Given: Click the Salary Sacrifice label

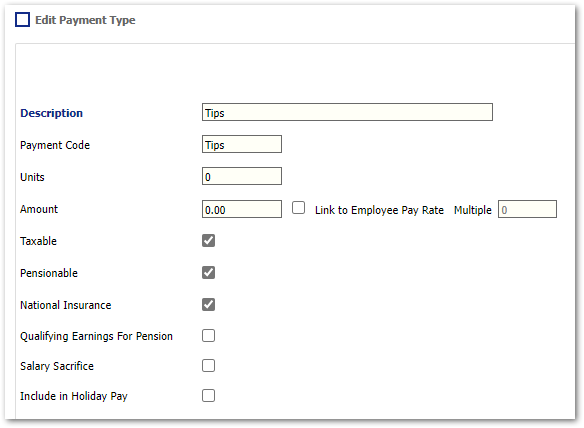Looking at the screenshot, I should click(x=57, y=366).
